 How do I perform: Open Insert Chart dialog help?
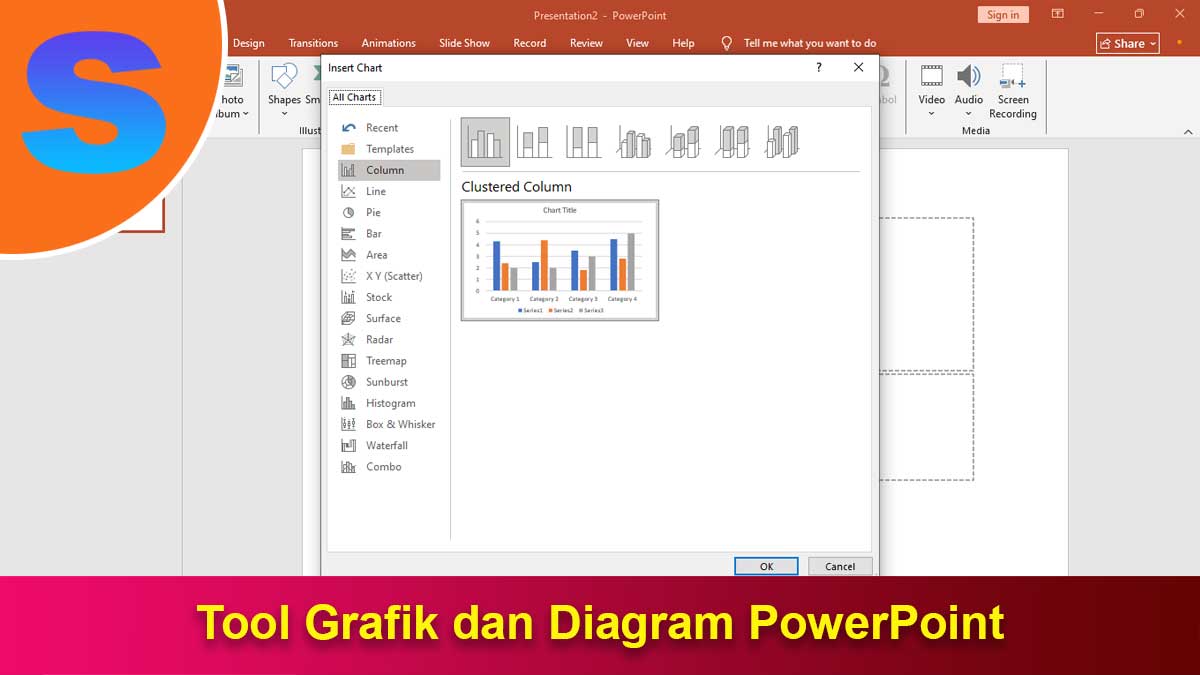tap(819, 67)
